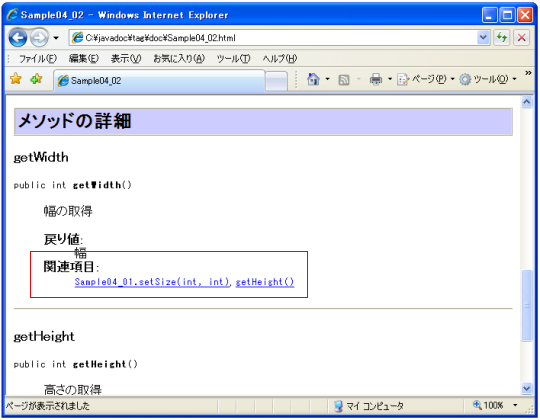Expand the Print dropdown arrow
Screen dimensions: 540x420
[x=390, y=80]
